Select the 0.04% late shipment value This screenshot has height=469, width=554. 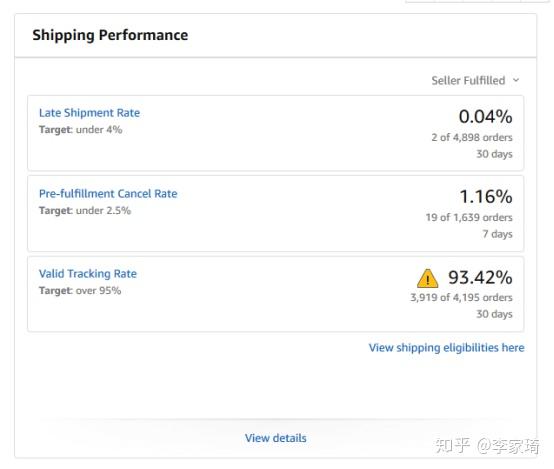click(x=485, y=117)
